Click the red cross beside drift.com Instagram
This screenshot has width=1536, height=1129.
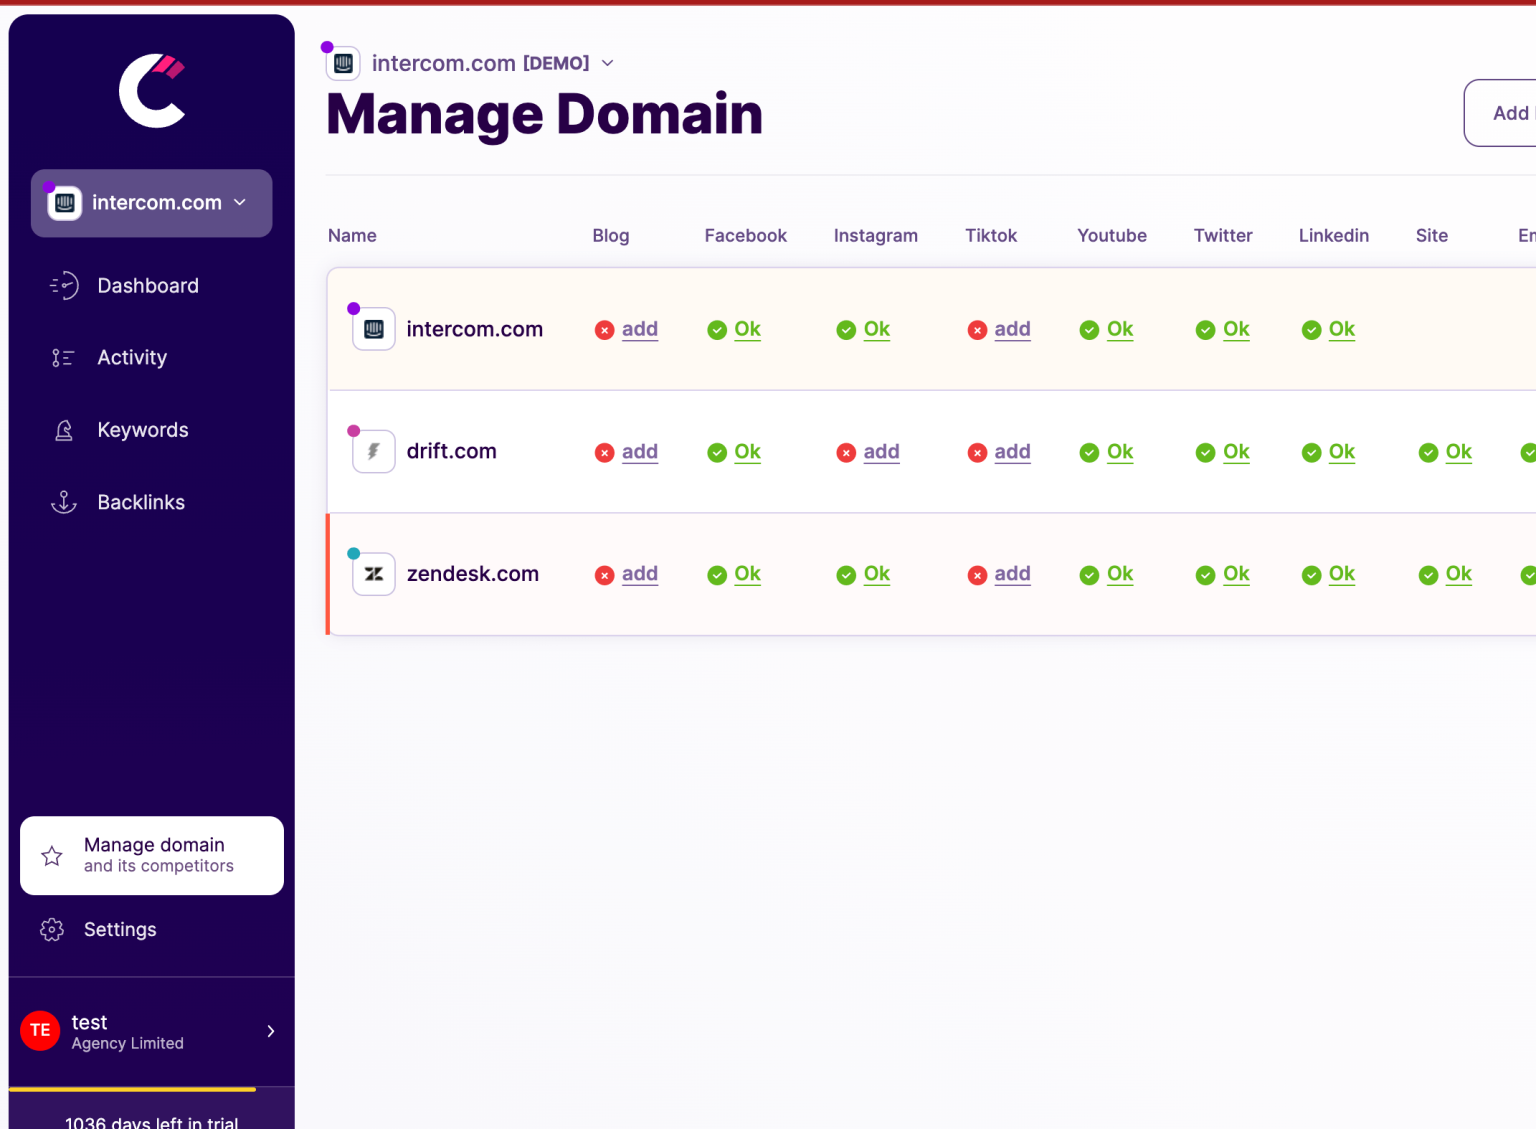[x=846, y=452]
